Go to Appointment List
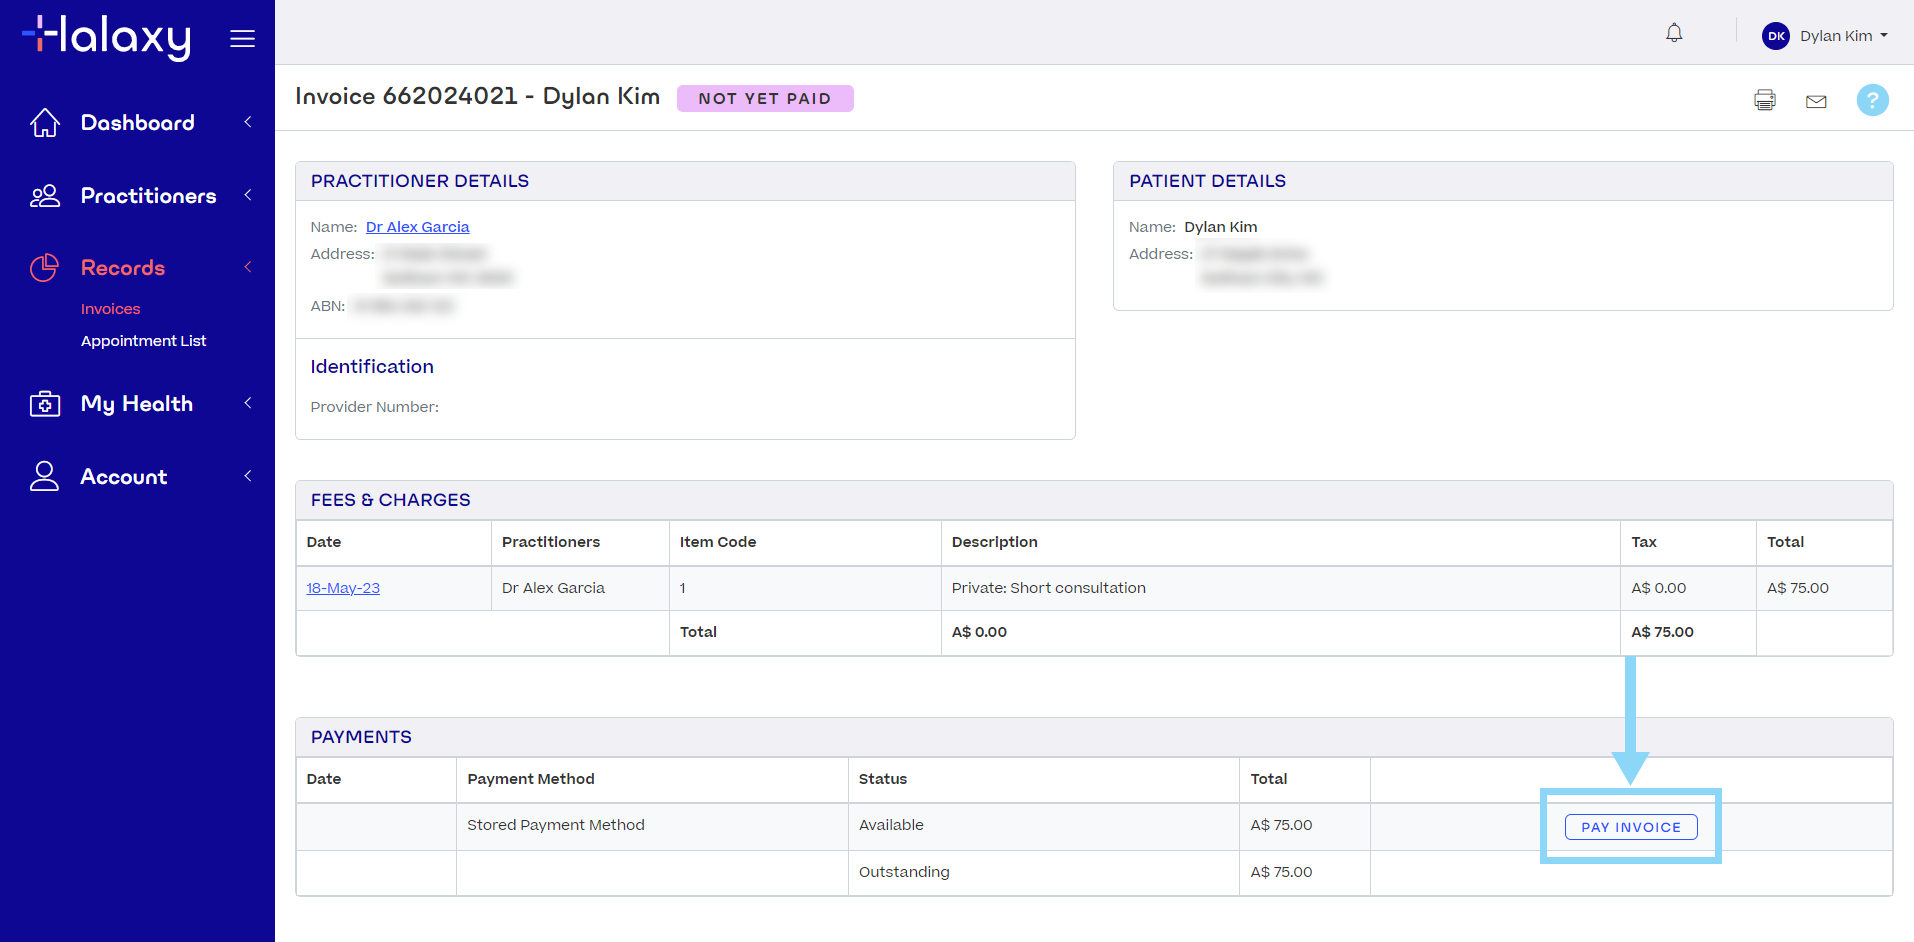The height and width of the screenshot is (942, 1914). (x=143, y=341)
